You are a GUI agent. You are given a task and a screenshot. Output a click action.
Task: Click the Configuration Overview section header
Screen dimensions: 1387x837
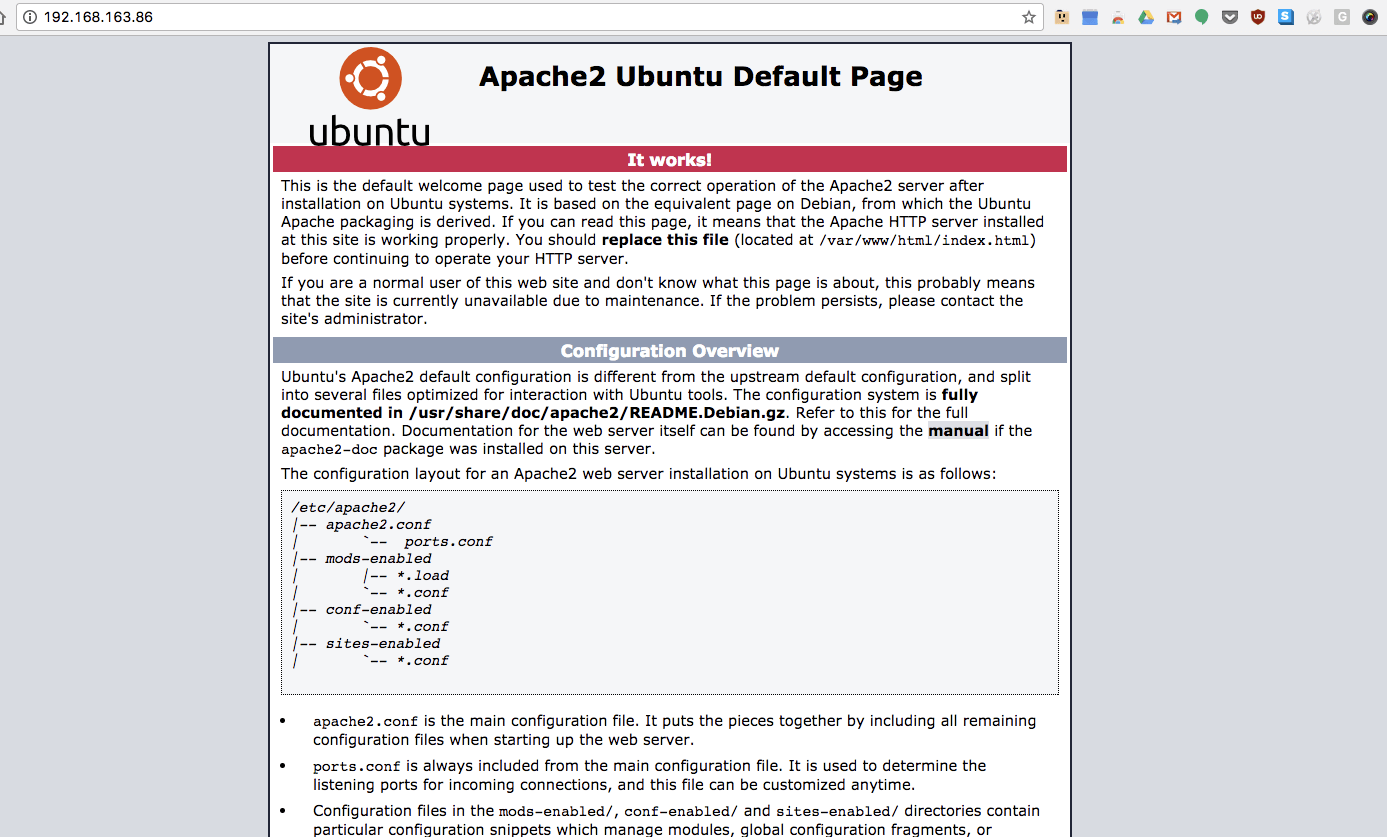[669, 351]
